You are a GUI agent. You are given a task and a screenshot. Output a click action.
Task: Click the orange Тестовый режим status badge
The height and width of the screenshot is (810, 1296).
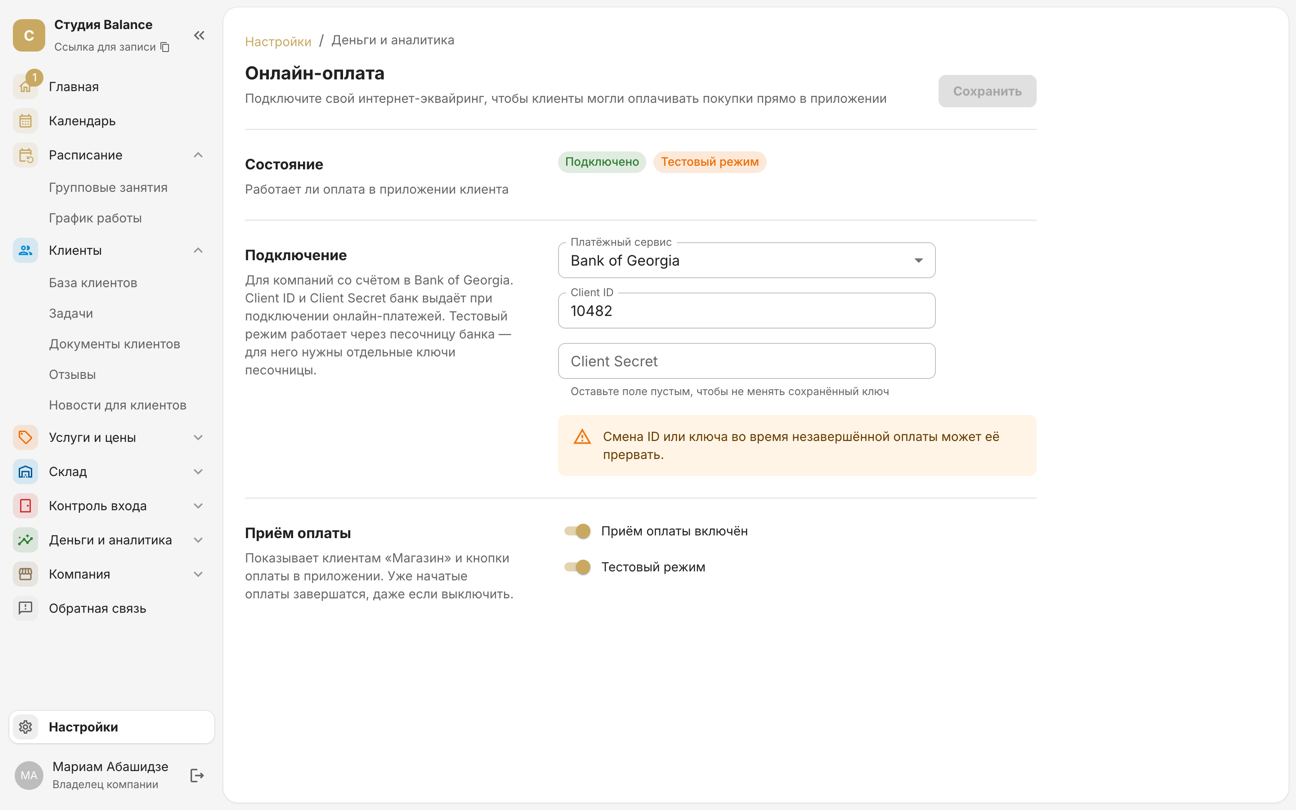[710, 162]
